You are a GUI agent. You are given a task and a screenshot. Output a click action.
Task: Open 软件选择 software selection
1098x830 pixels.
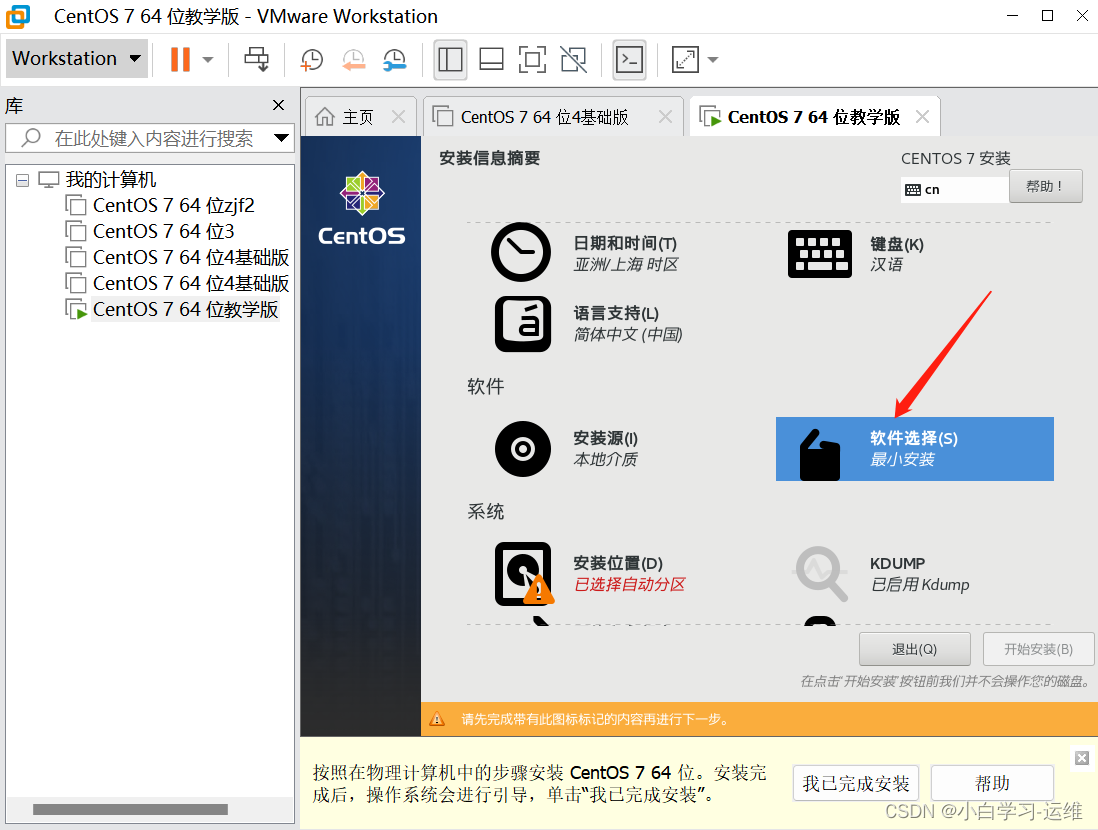click(915, 449)
